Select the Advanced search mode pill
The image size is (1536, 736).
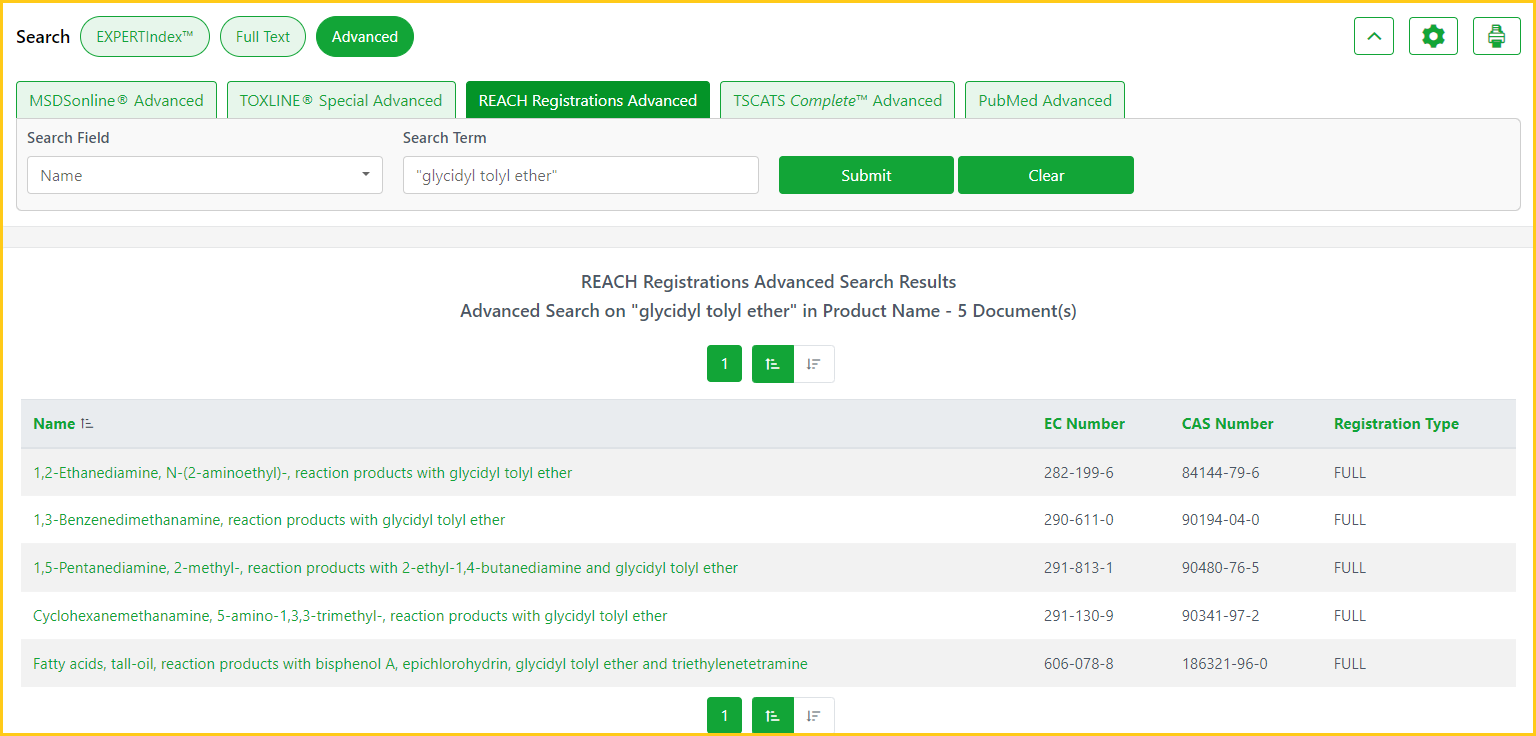[364, 37]
